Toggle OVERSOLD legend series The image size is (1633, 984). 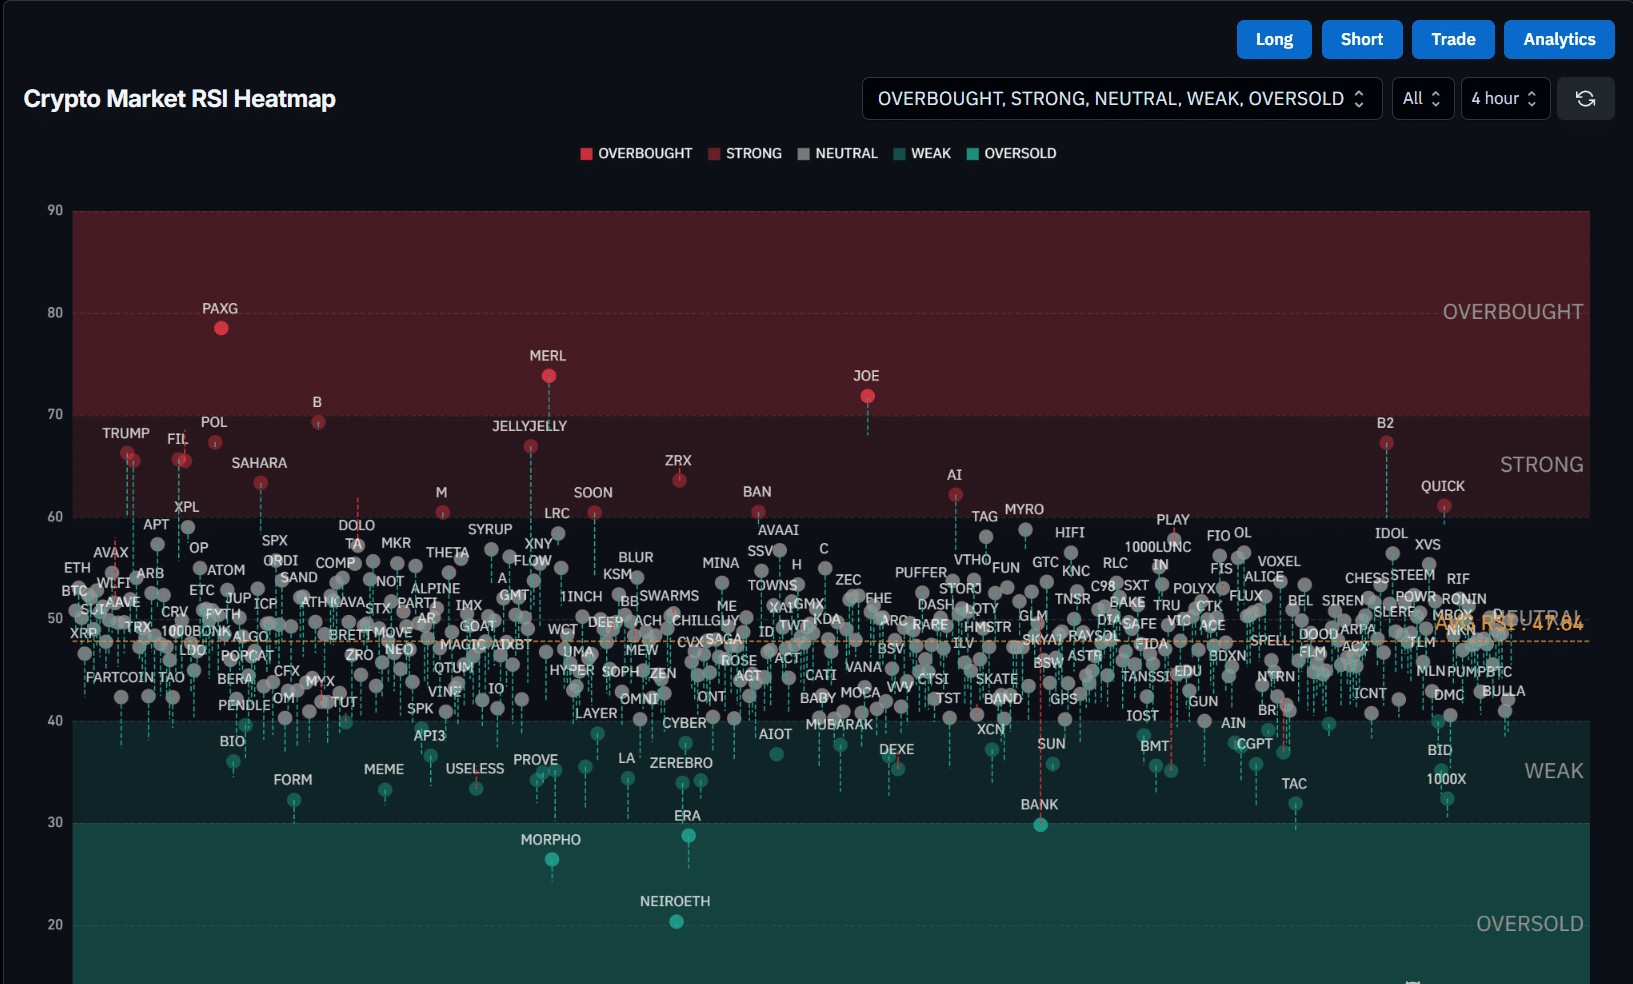point(1011,153)
